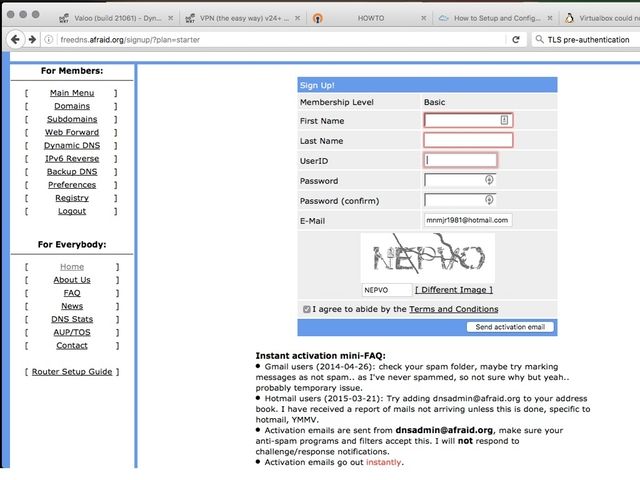Click the captcha image

(x=428, y=258)
